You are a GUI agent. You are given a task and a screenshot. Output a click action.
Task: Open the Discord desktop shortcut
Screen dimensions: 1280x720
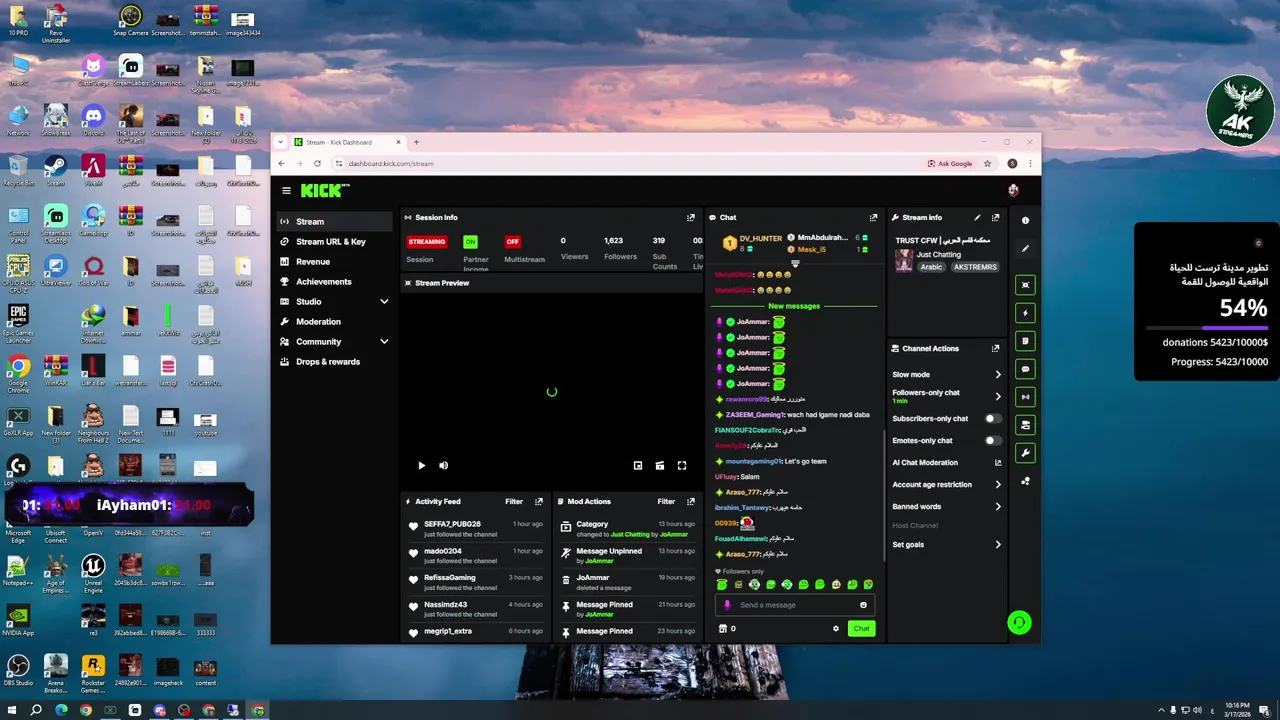[x=93, y=121]
